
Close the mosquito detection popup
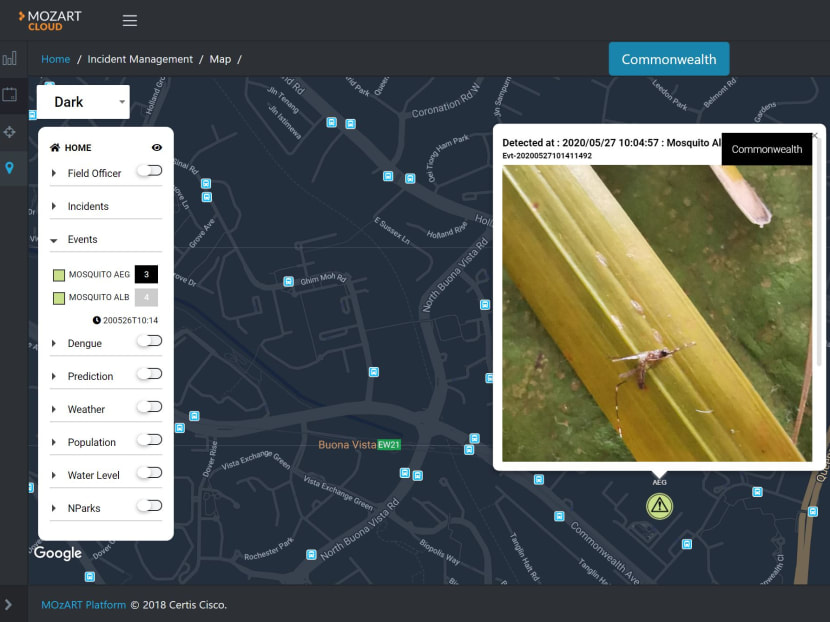(815, 136)
